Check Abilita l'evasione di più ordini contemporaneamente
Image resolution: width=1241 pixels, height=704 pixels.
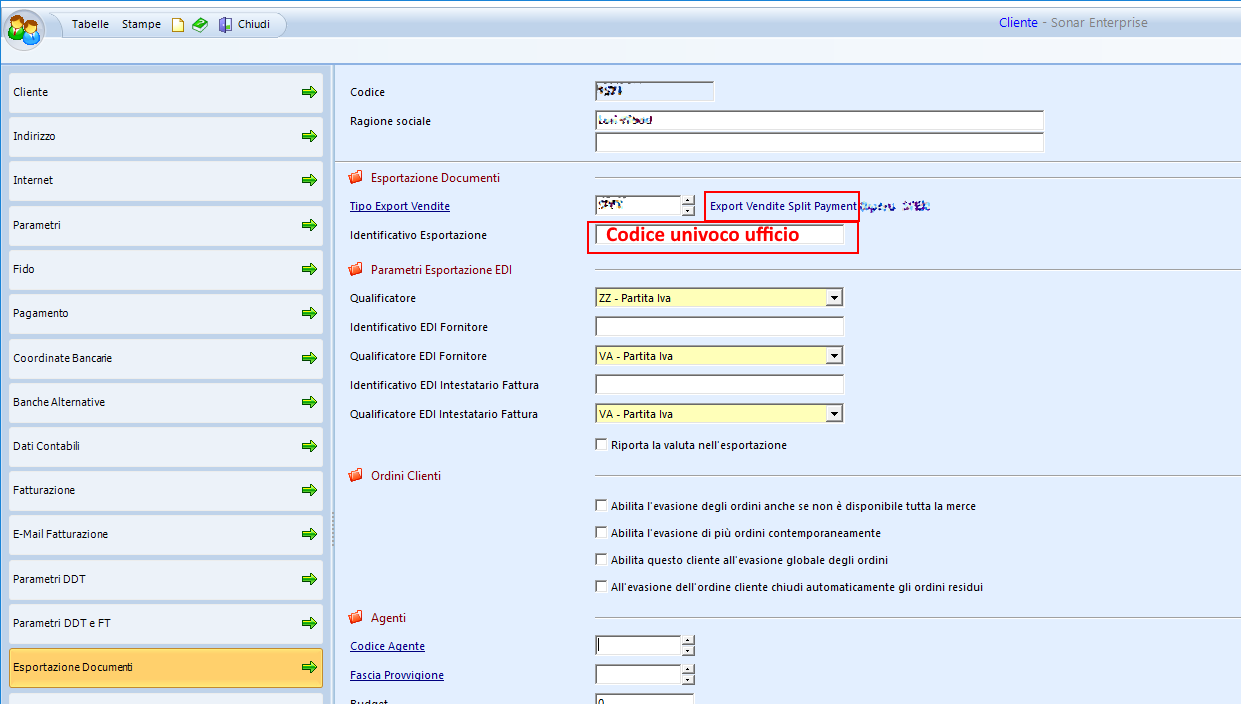tap(601, 533)
